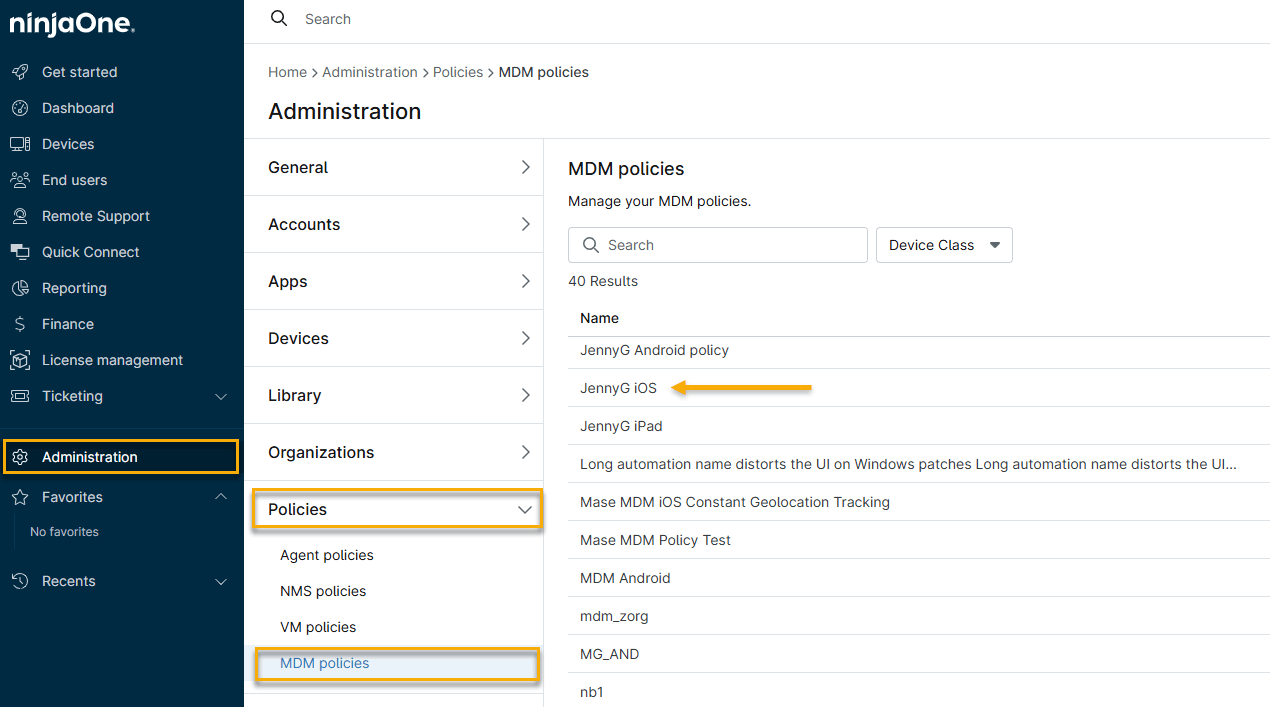The width and height of the screenshot is (1270, 707).
Task: Click the Quick Connect icon
Action: coord(19,252)
